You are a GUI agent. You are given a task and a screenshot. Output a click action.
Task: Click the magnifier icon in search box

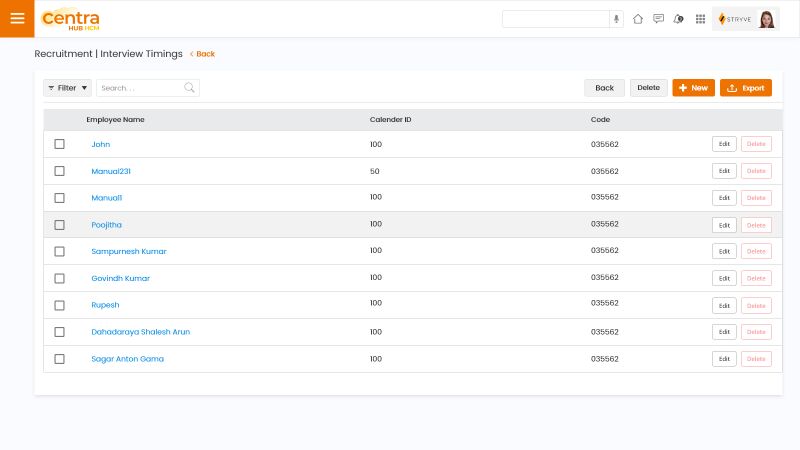(189, 88)
